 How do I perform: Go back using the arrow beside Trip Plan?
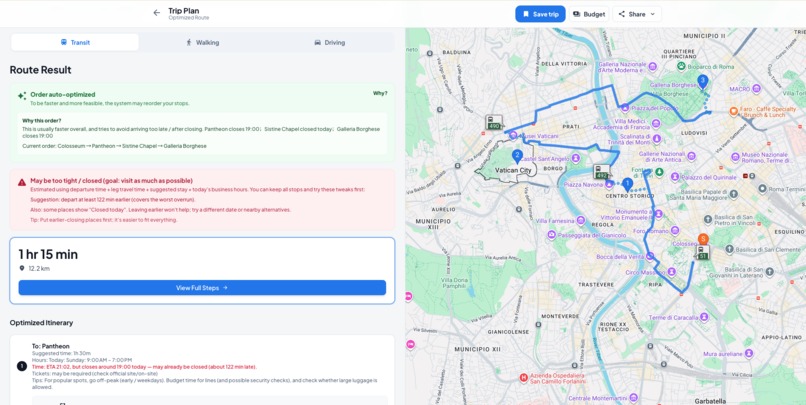[157, 13]
